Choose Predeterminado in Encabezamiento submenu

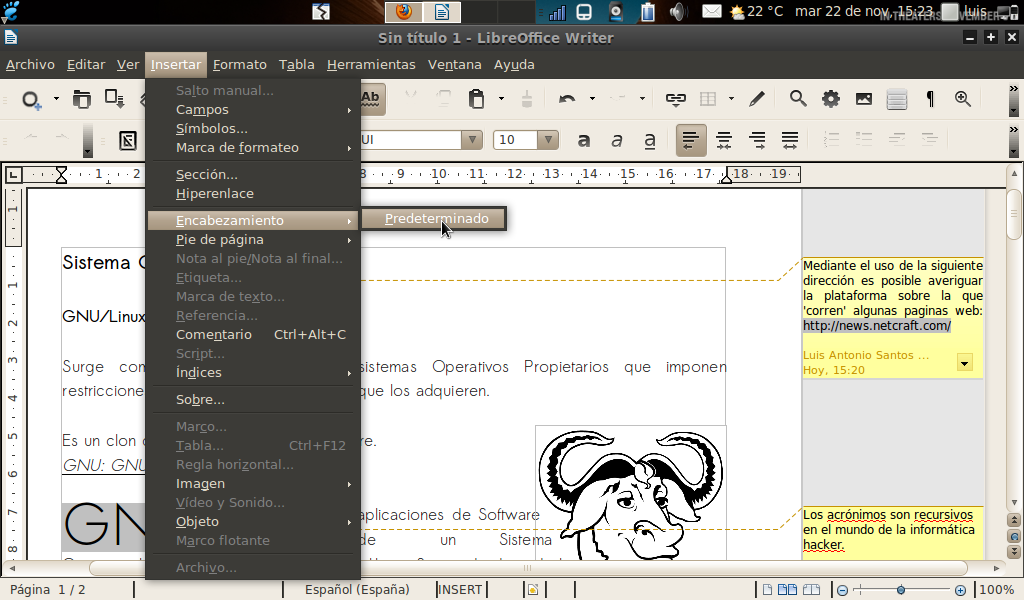(434, 219)
